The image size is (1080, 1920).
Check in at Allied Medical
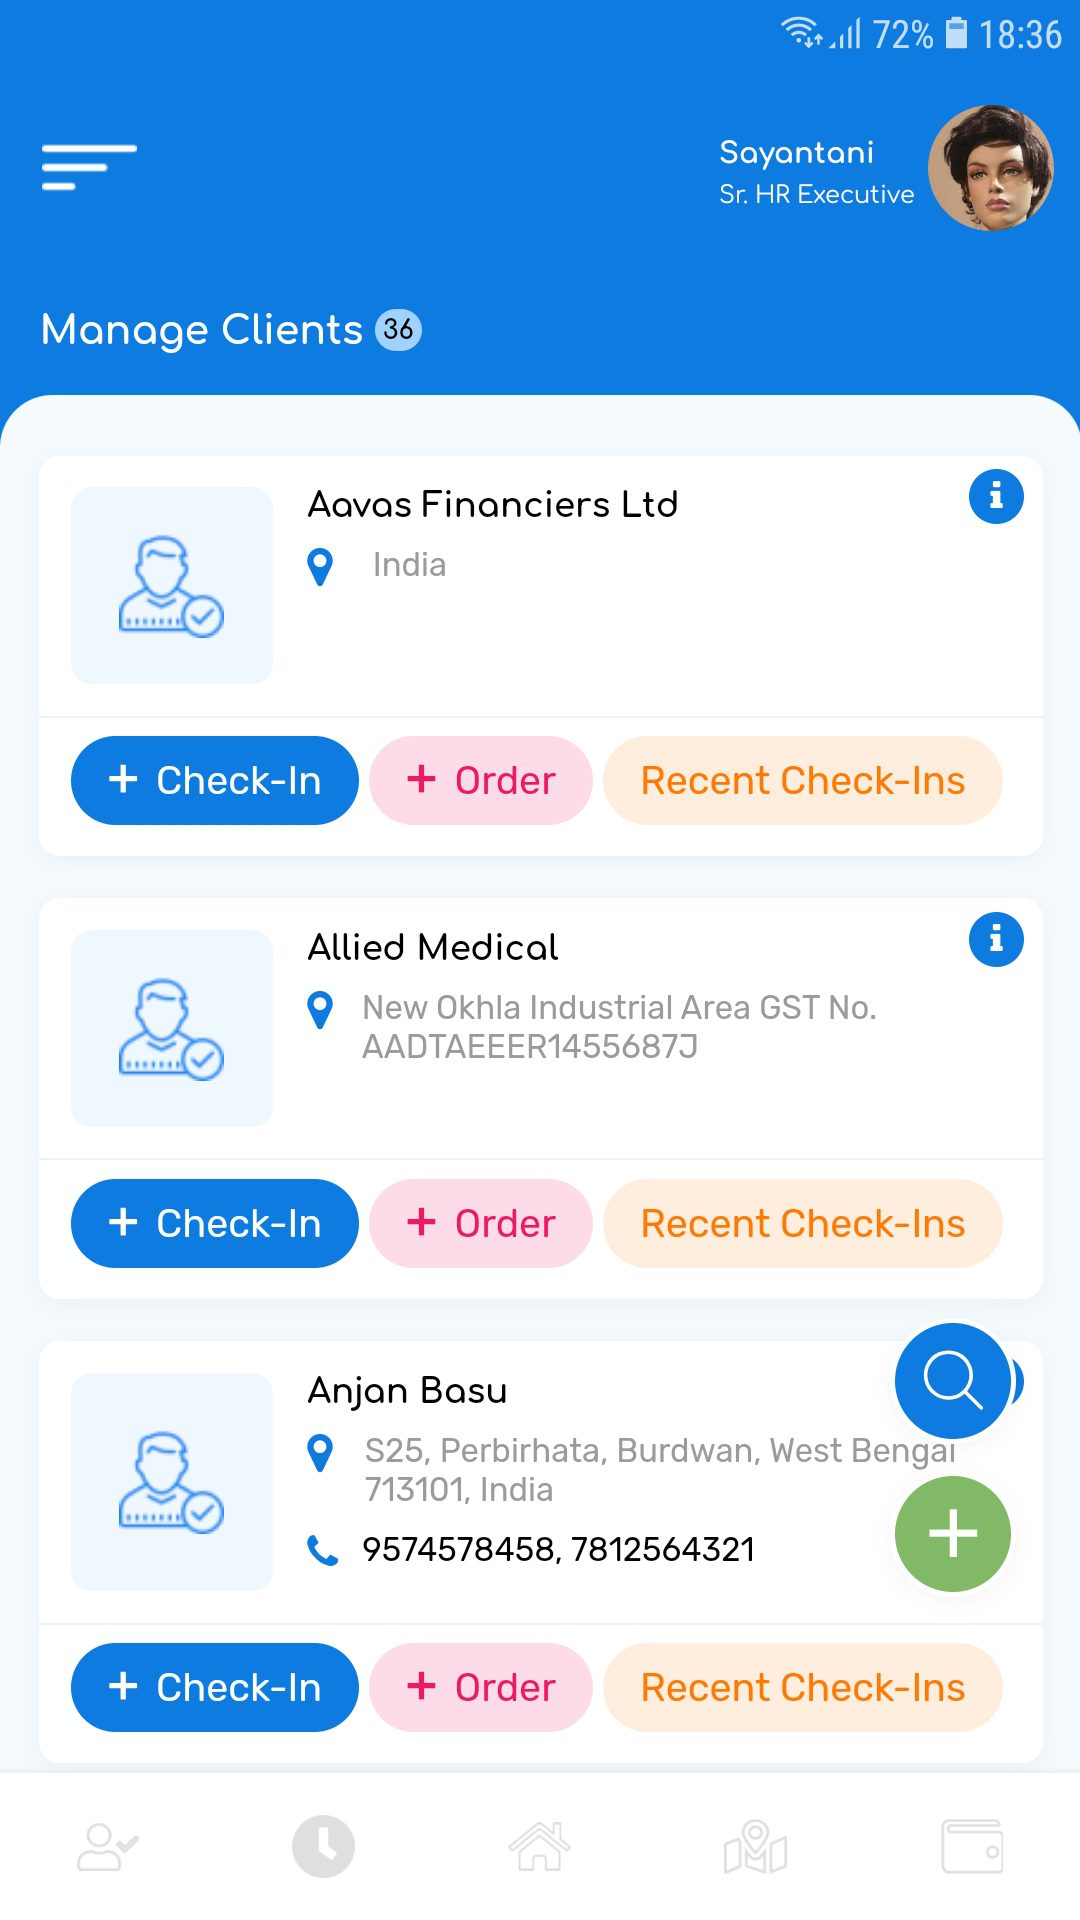(x=215, y=1224)
